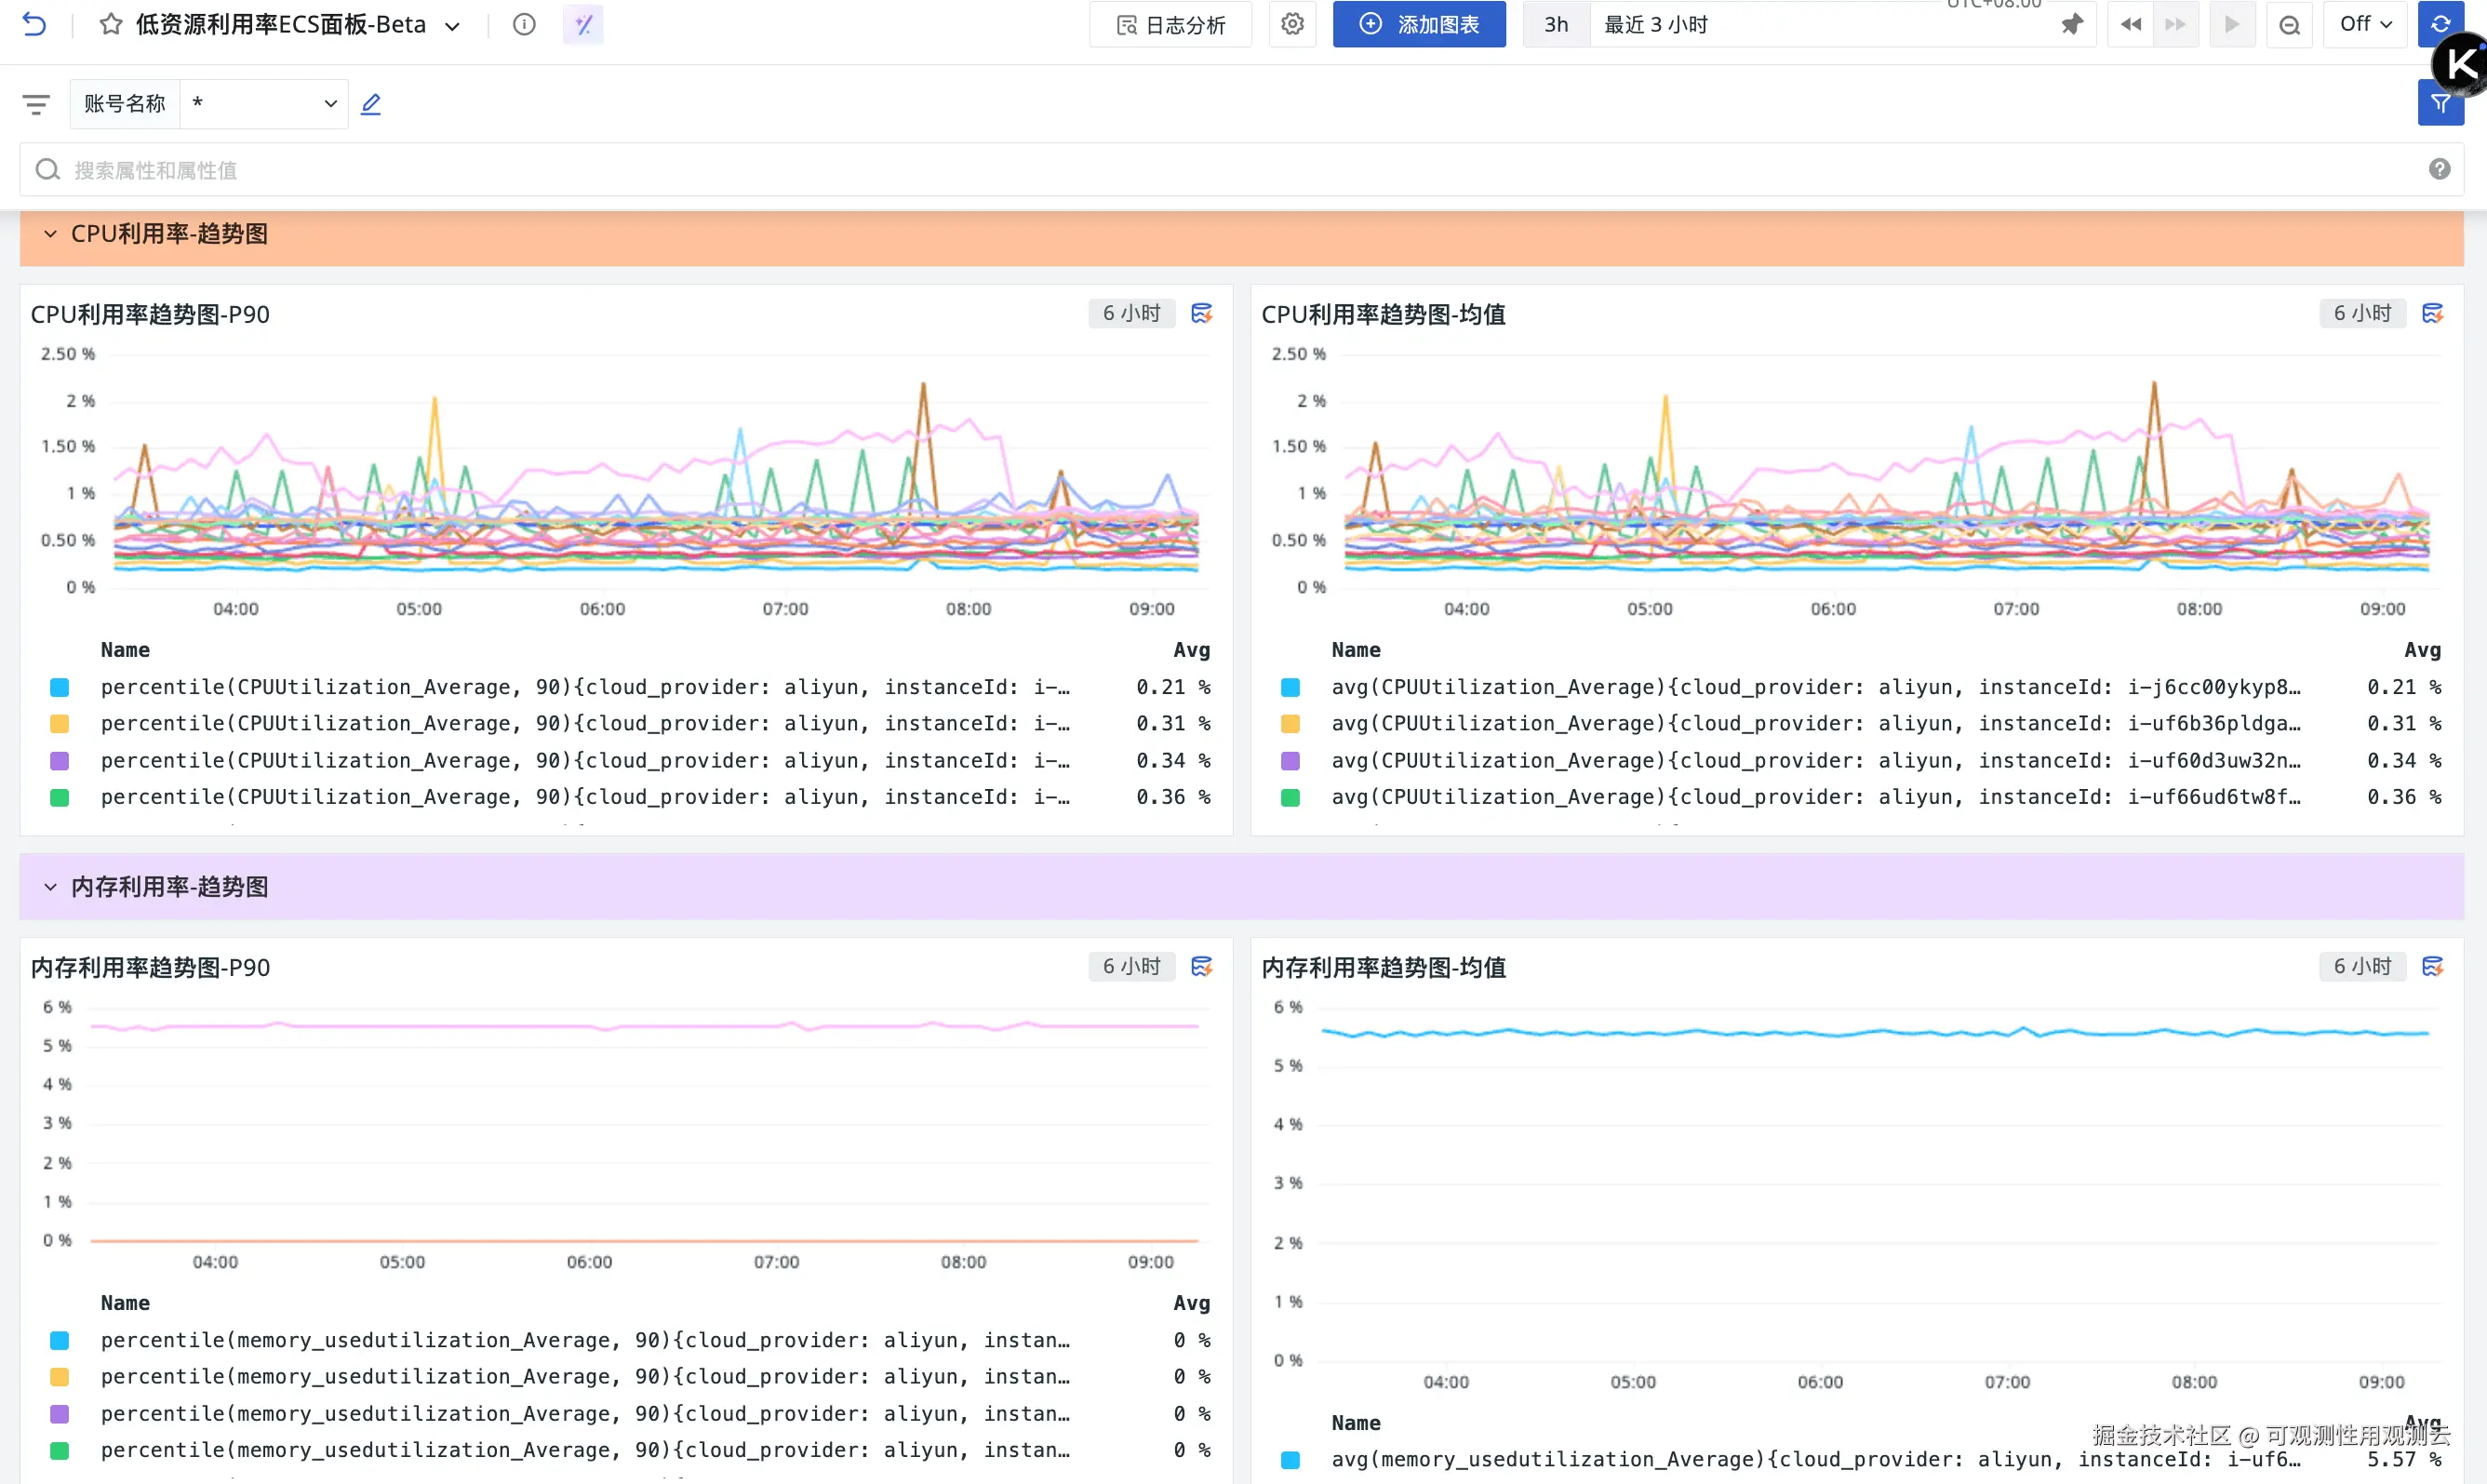This screenshot has width=2487, height=1484.
Task: Open query icon on CPU利用率趋势图-P90 panel
Action: click(x=1201, y=314)
